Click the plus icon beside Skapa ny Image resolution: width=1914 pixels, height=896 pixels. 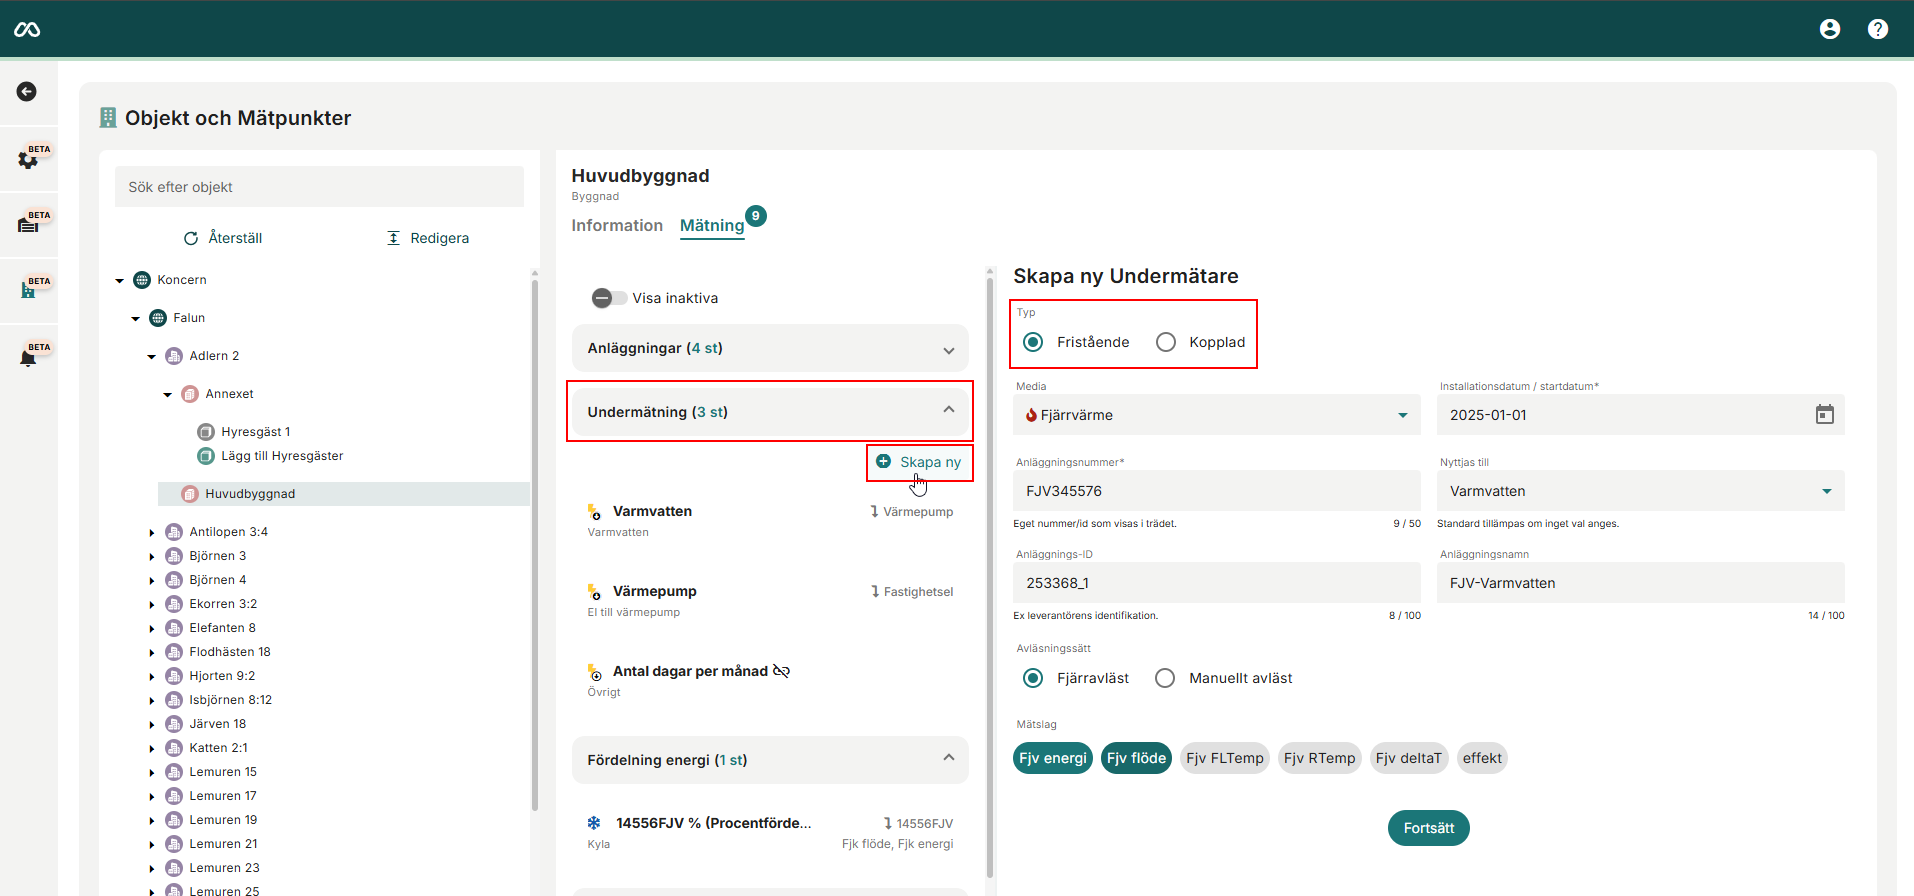pyautogui.click(x=883, y=462)
